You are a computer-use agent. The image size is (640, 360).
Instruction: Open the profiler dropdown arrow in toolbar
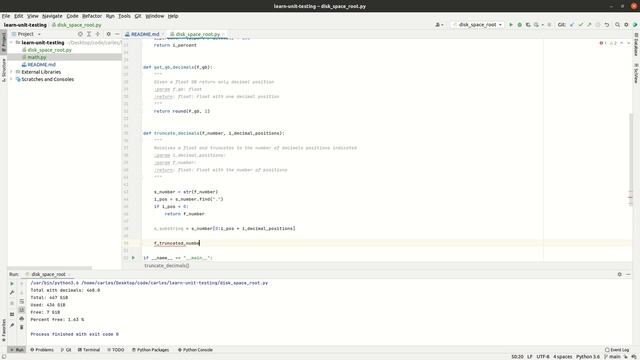(x=542, y=25)
